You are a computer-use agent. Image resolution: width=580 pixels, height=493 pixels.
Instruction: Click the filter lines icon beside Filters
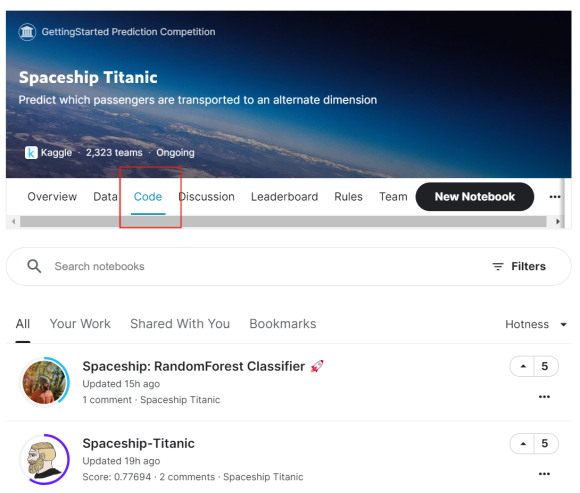[x=498, y=266]
